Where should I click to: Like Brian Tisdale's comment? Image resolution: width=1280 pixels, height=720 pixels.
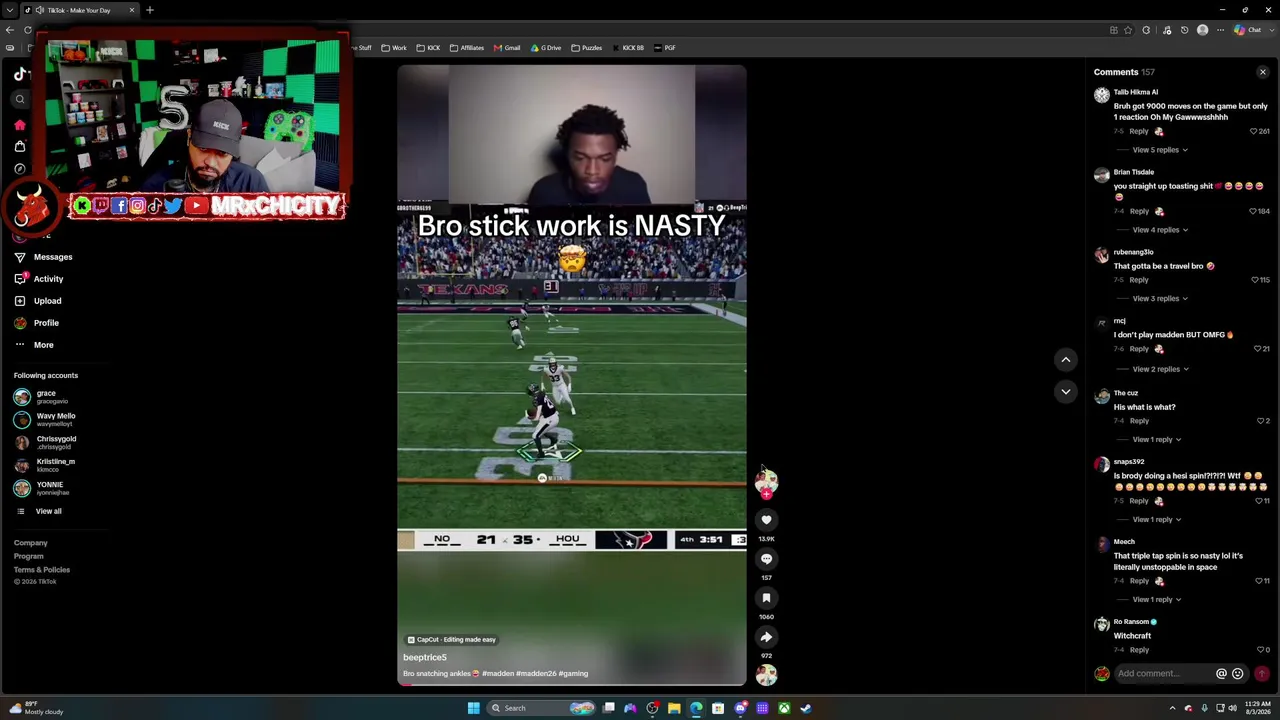[1253, 211]
